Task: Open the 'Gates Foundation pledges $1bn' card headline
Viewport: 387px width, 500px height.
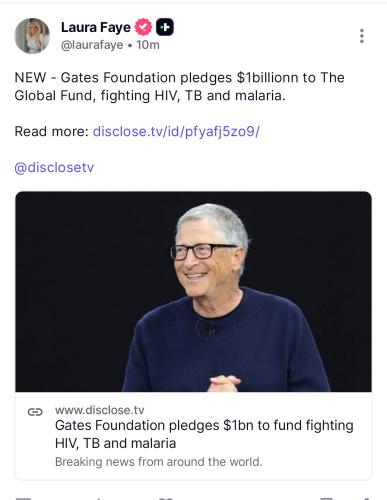Action: click(204, 434)
